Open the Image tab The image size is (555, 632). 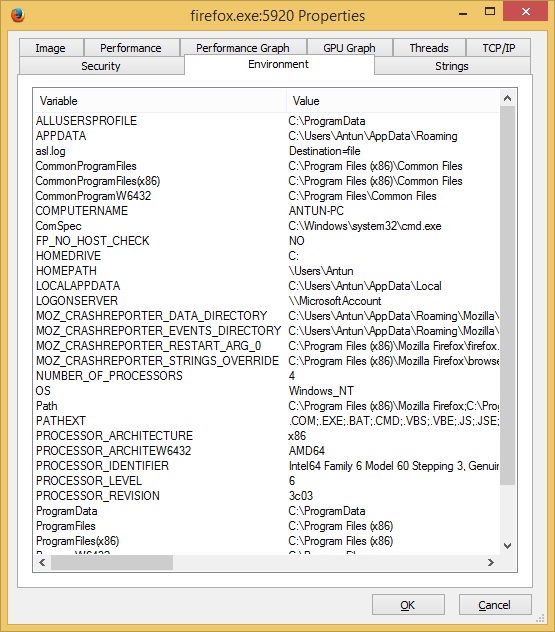pos(51,48)
